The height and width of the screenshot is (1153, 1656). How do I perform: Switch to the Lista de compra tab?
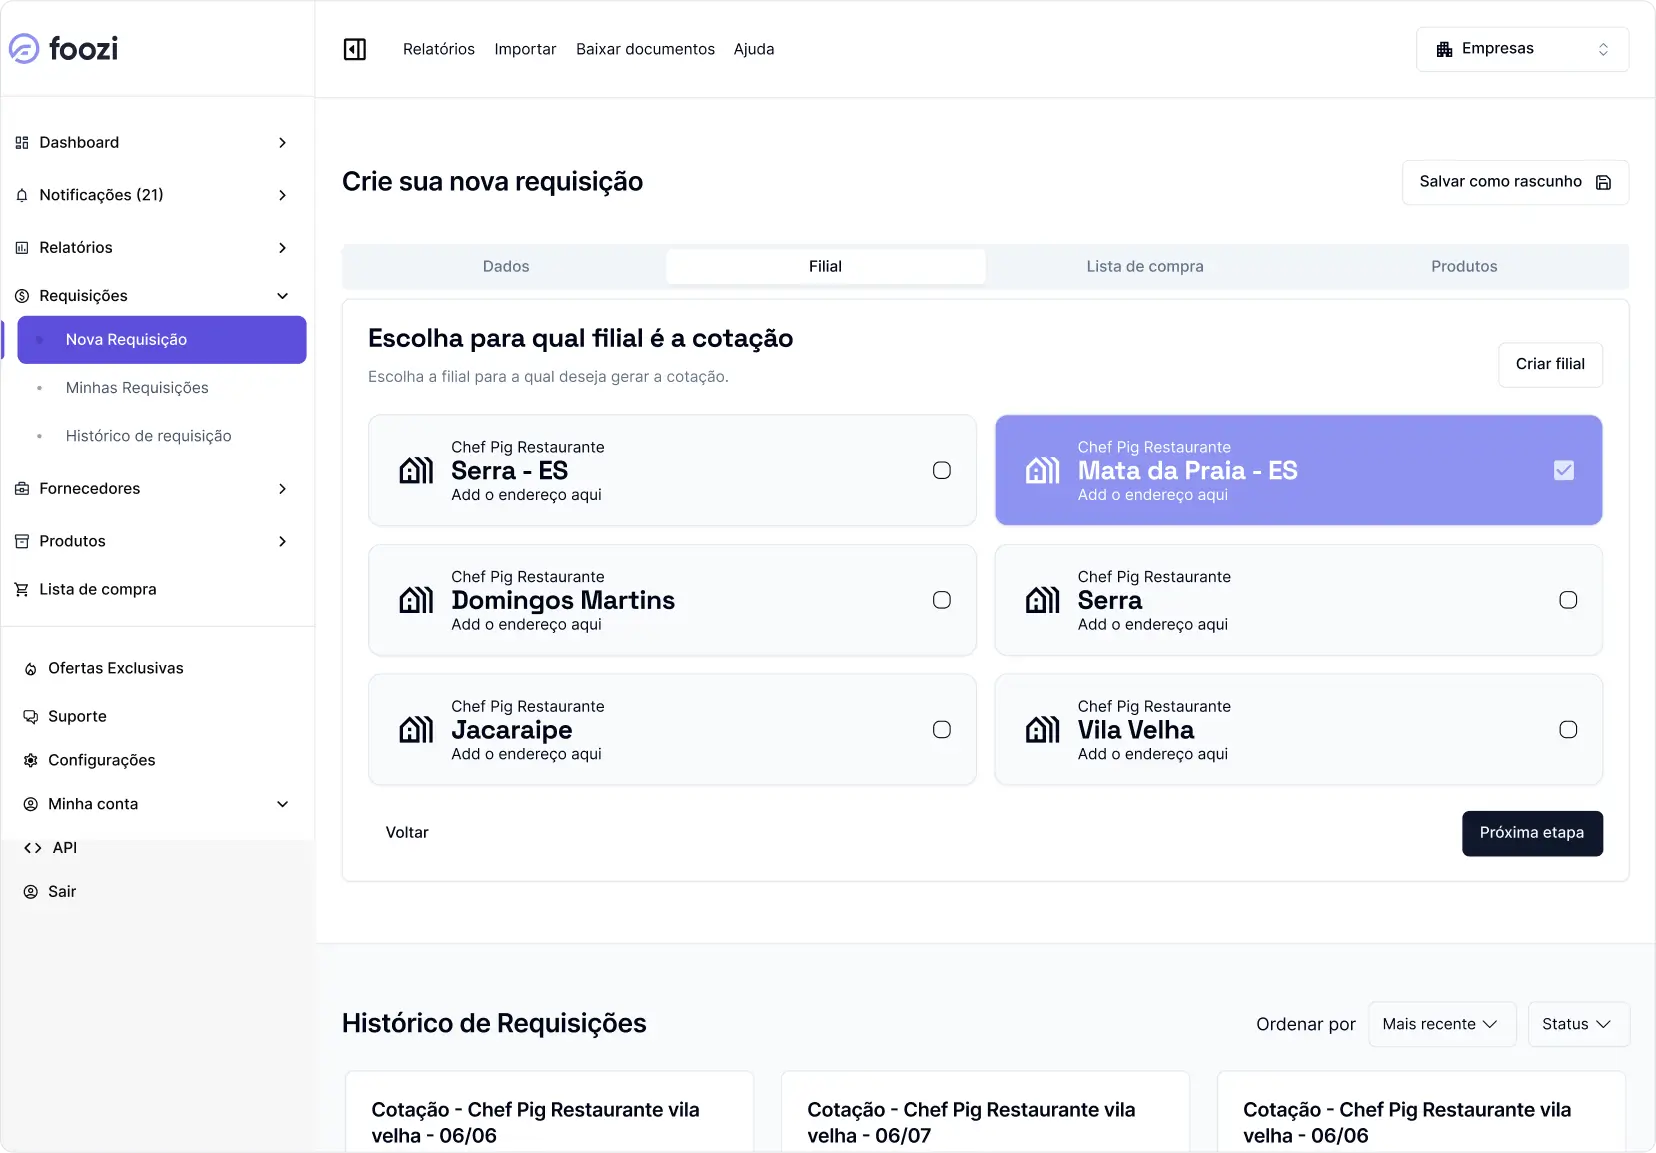pyautogui.click(x=1144, y=267)
